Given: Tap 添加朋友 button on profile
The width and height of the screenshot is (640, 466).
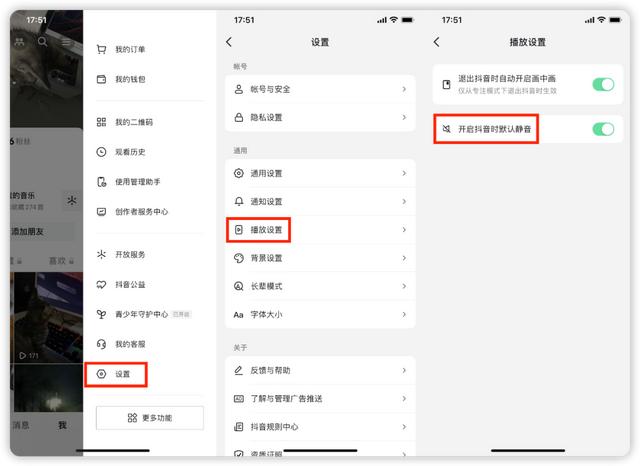Looking at the screenshot, I should coord(42,231).
